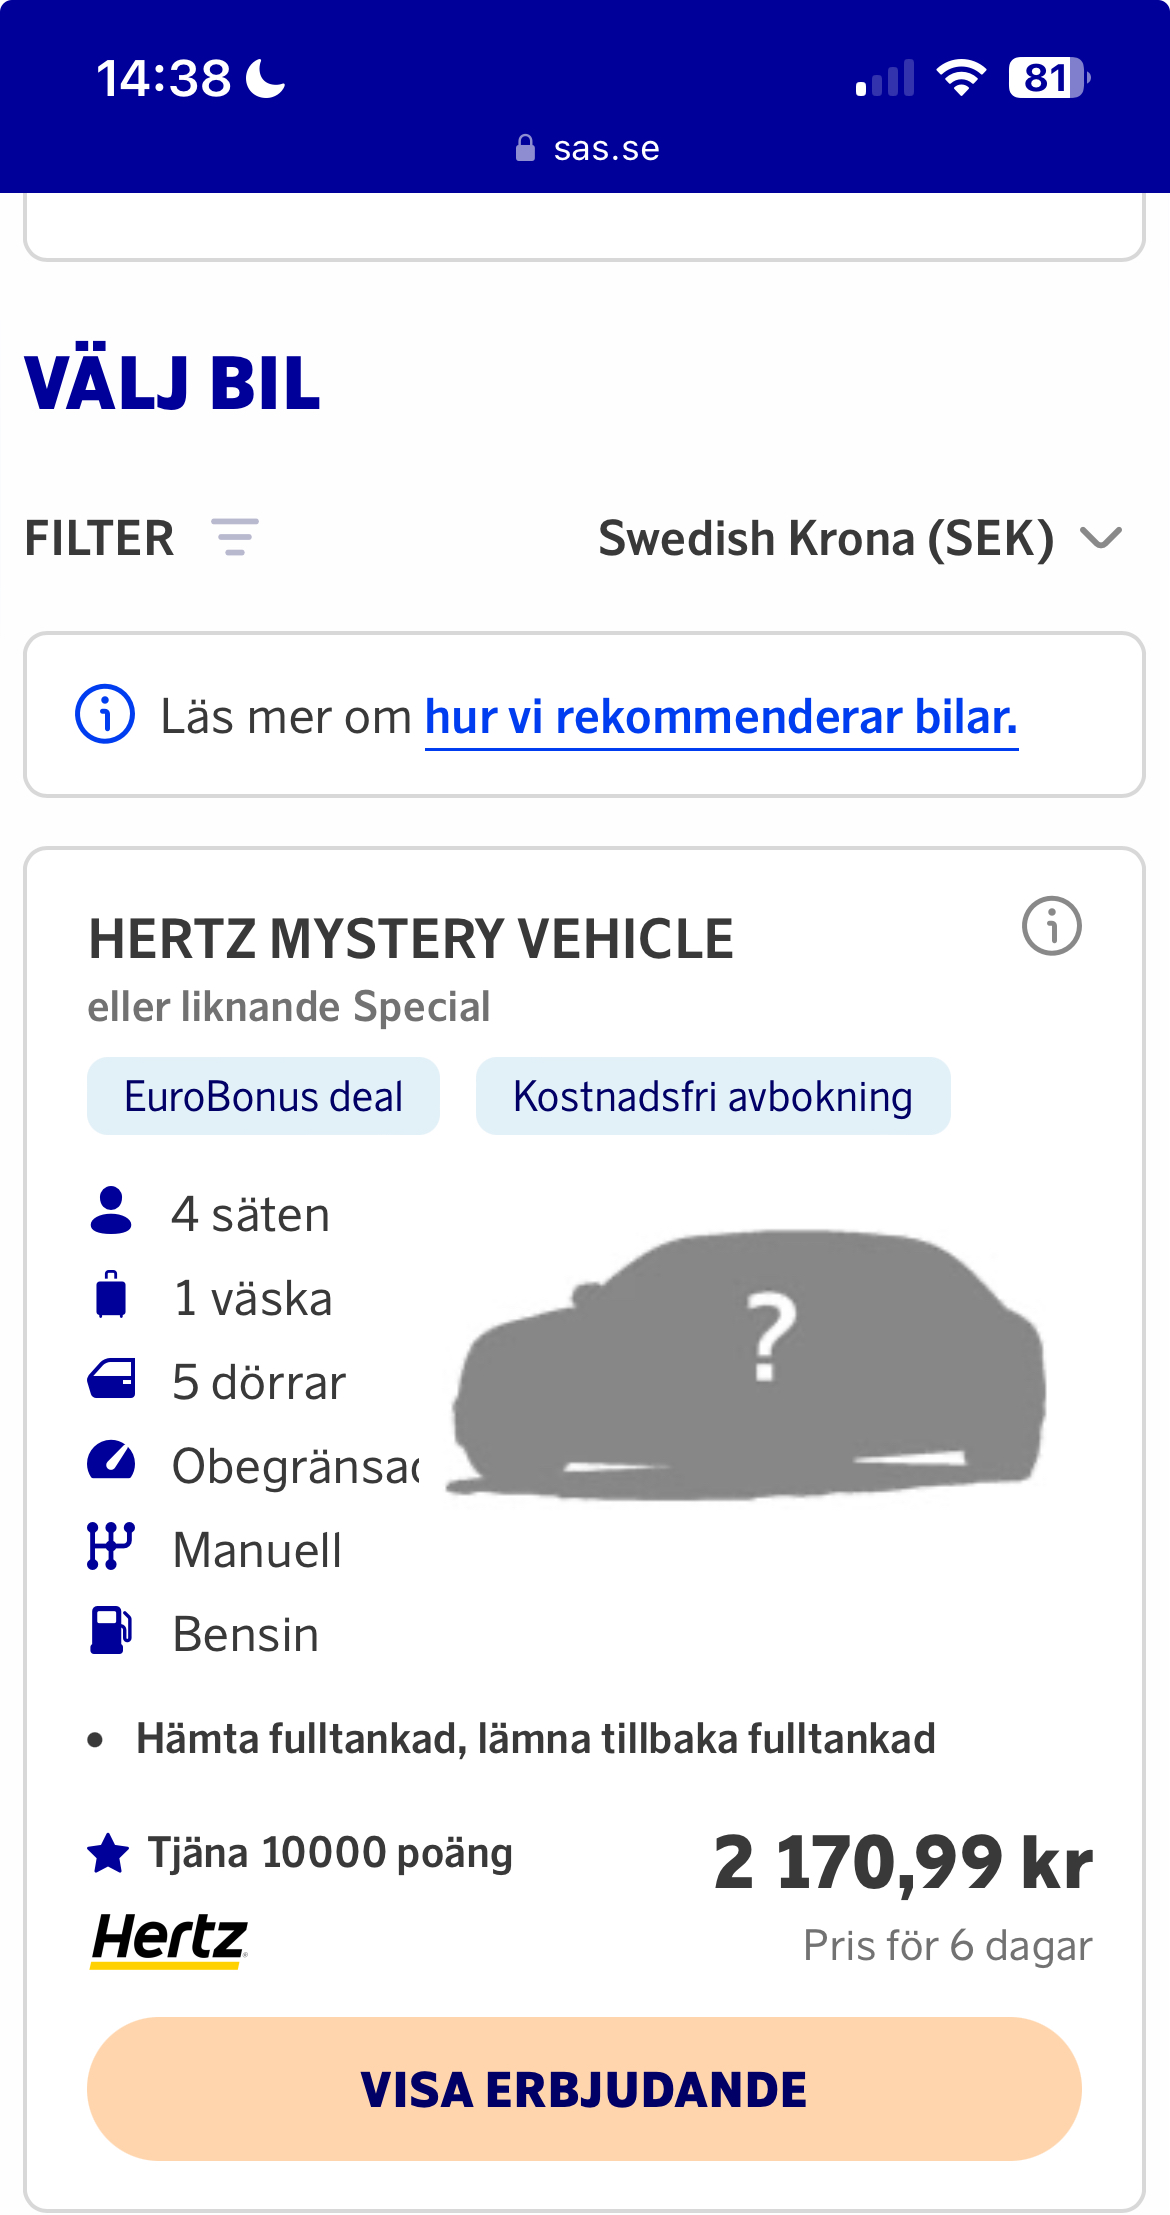Open the filter lines icon
The width and height of the screenshot is (1170, 2215).
coord(235,537)
